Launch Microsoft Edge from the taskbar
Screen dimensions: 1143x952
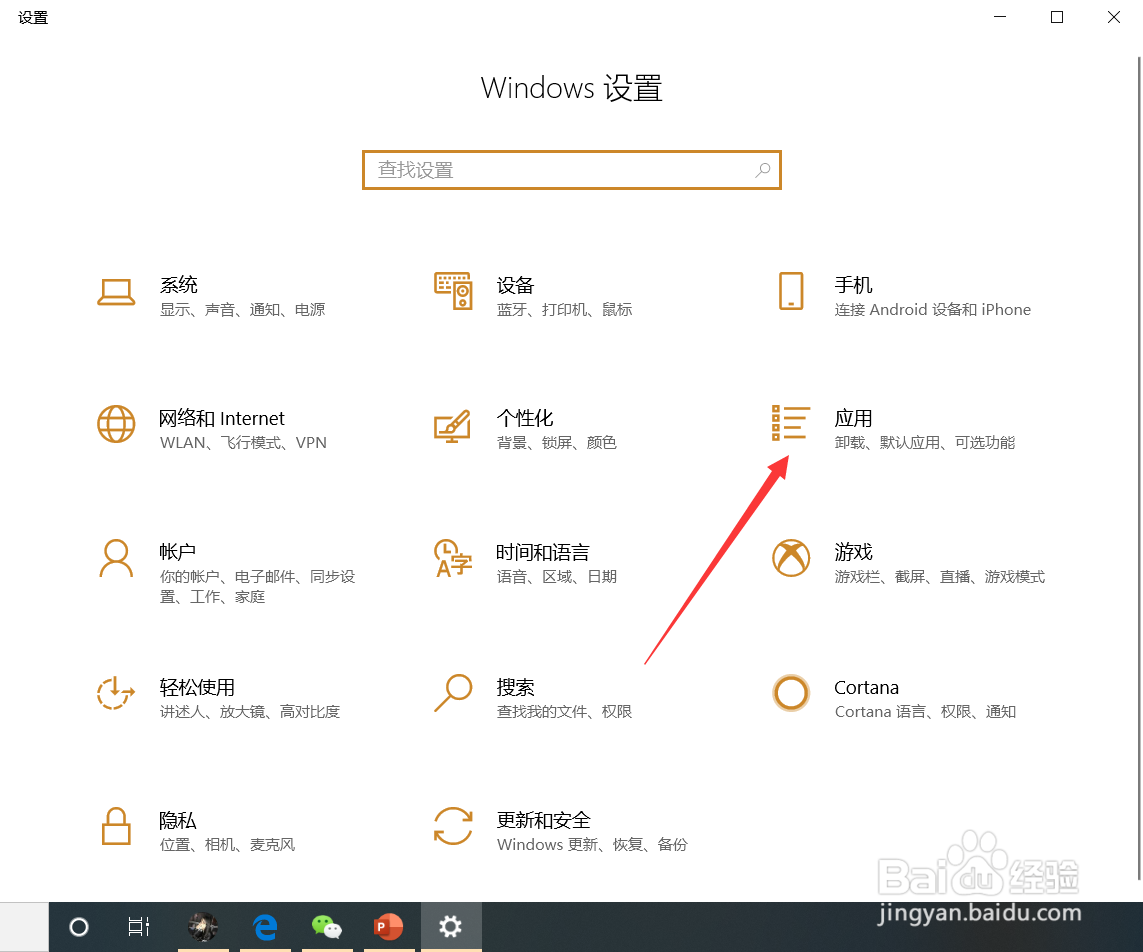[x=265, y=926]
